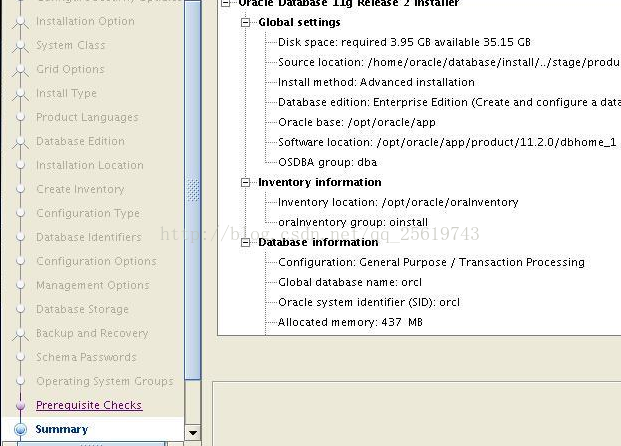The image size is (621, 446).
Task: Click the Prerequisite Checks step marker
Action: click(20, 405)
